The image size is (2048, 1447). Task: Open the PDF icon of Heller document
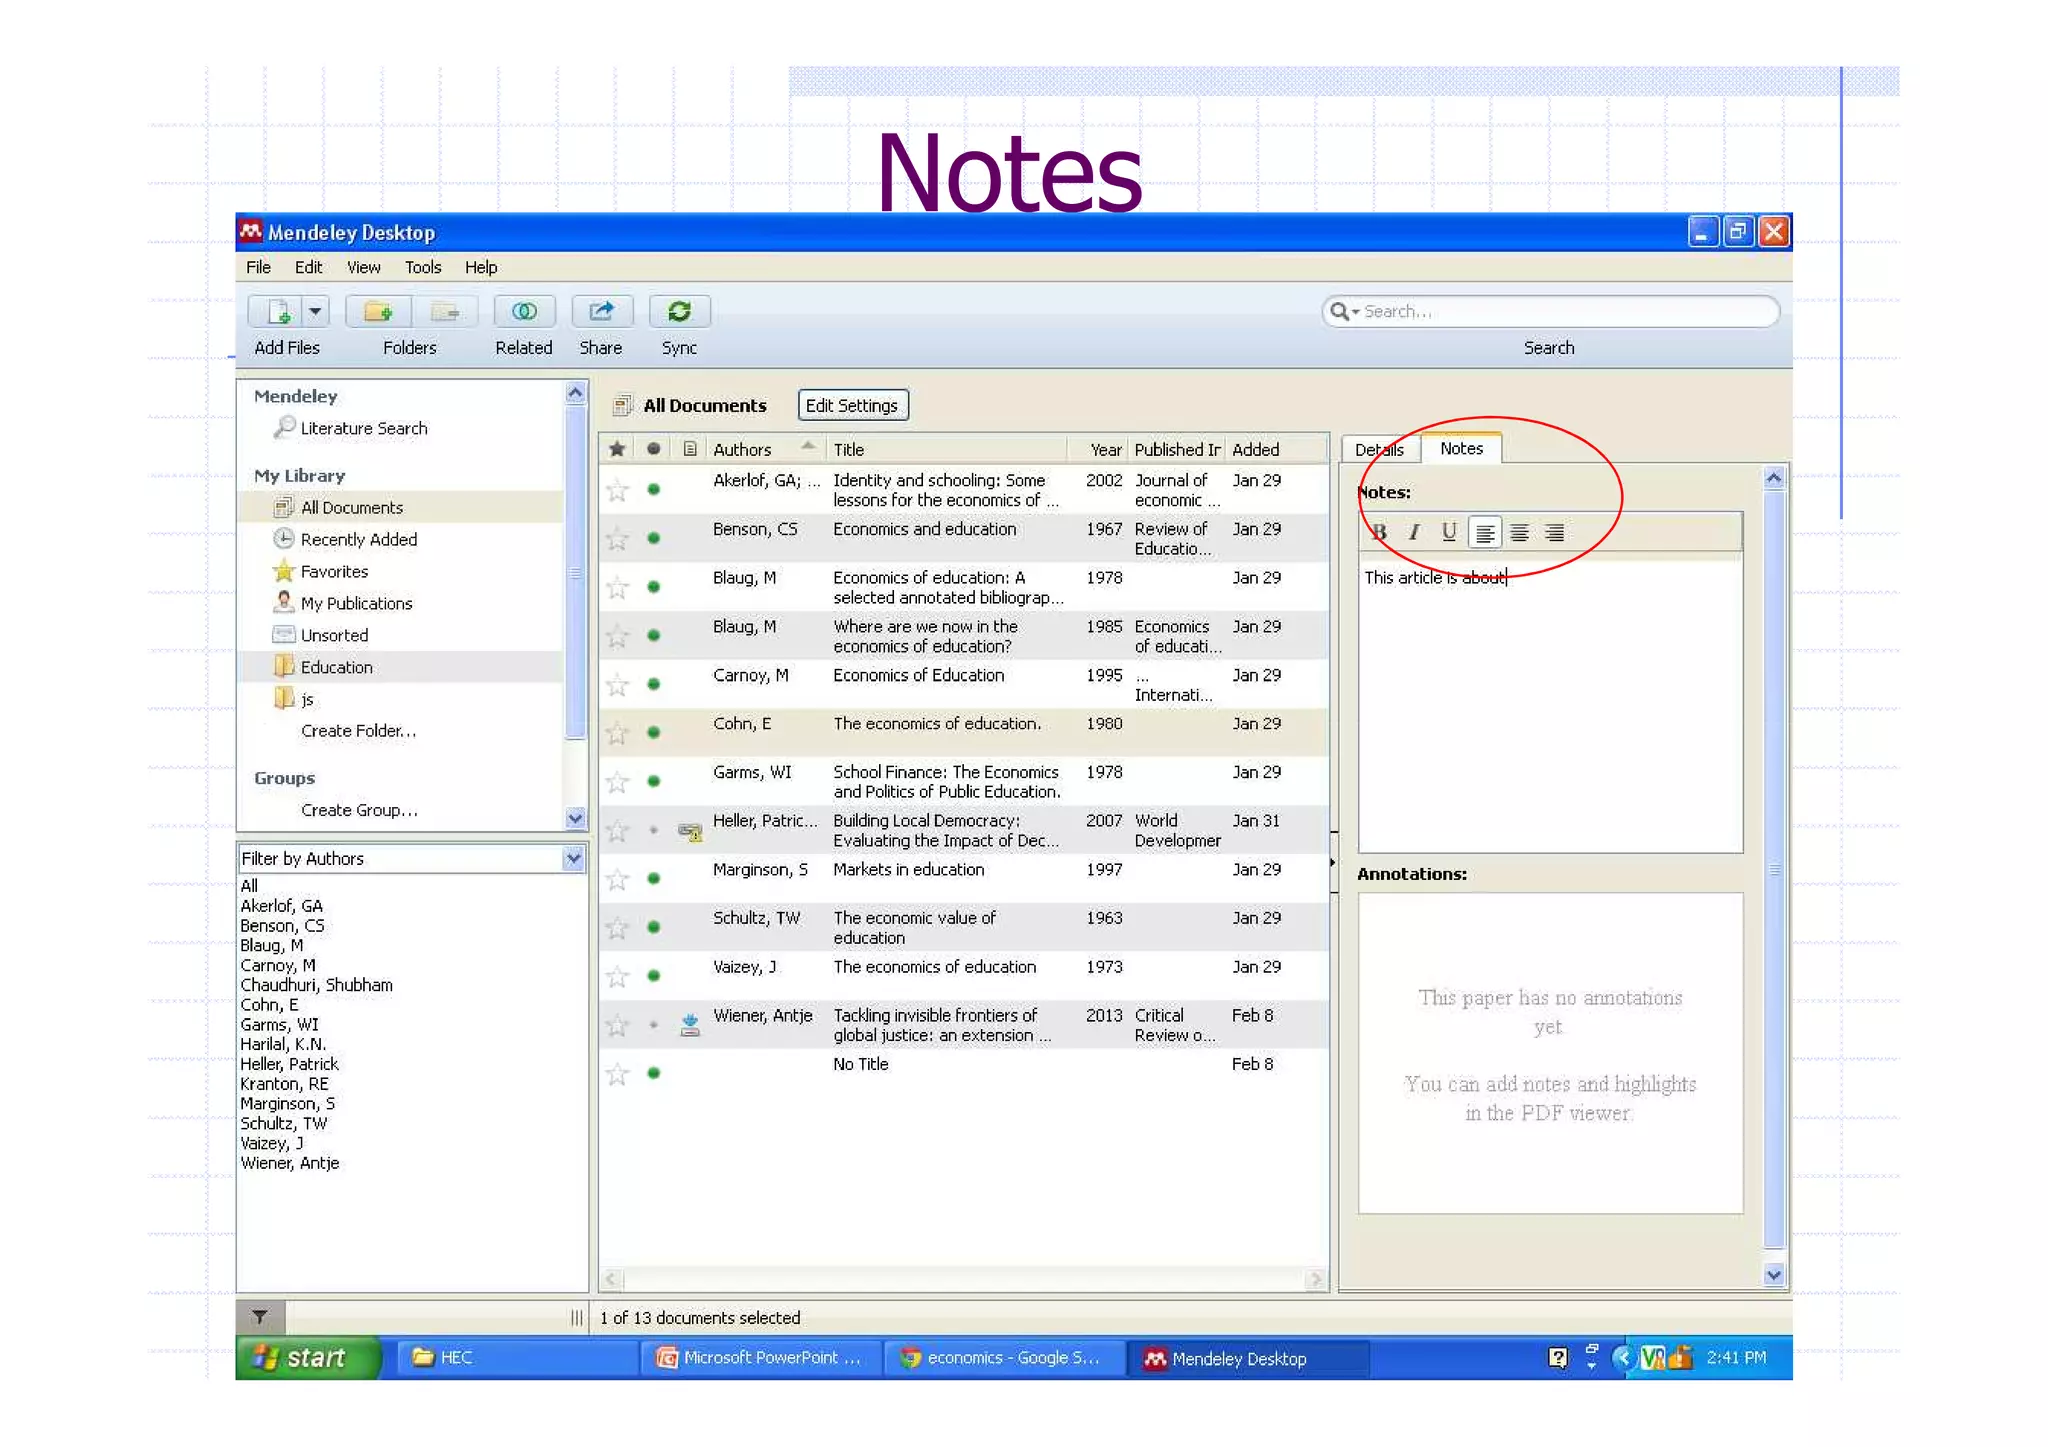click(690, 831)
